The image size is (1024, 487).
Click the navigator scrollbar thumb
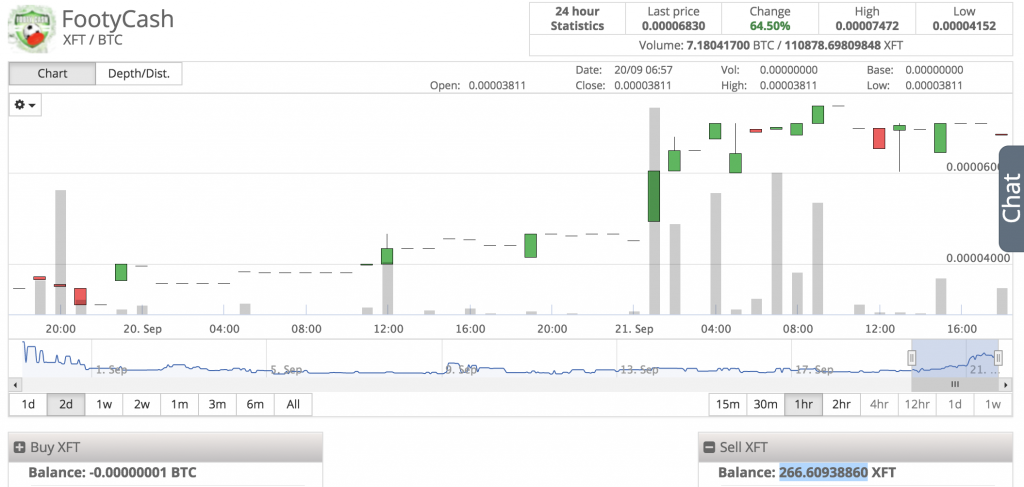954,384
